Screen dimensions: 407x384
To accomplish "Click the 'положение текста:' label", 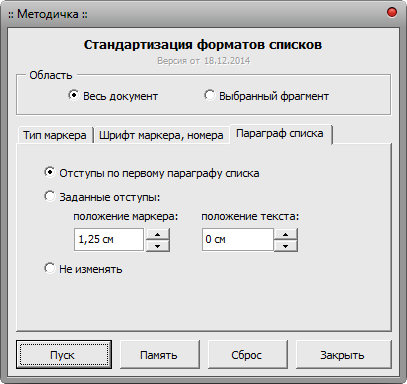I will pyautogui.click(x=250, y=216).
